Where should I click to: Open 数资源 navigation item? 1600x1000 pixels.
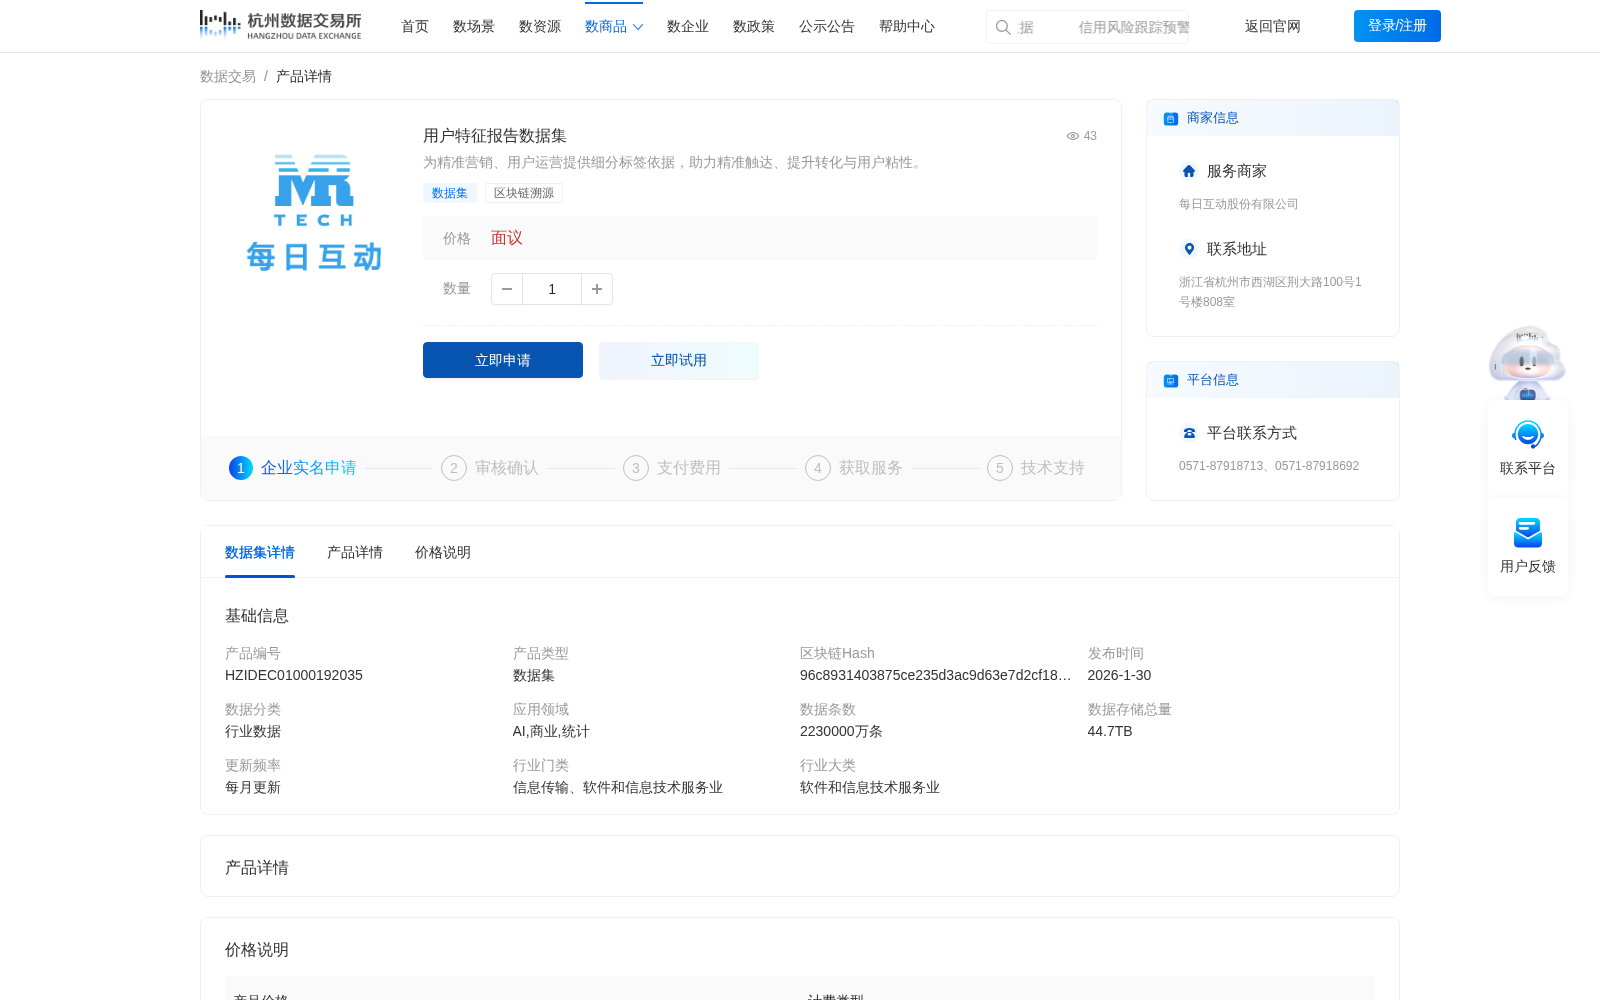(x=540, y=26)
